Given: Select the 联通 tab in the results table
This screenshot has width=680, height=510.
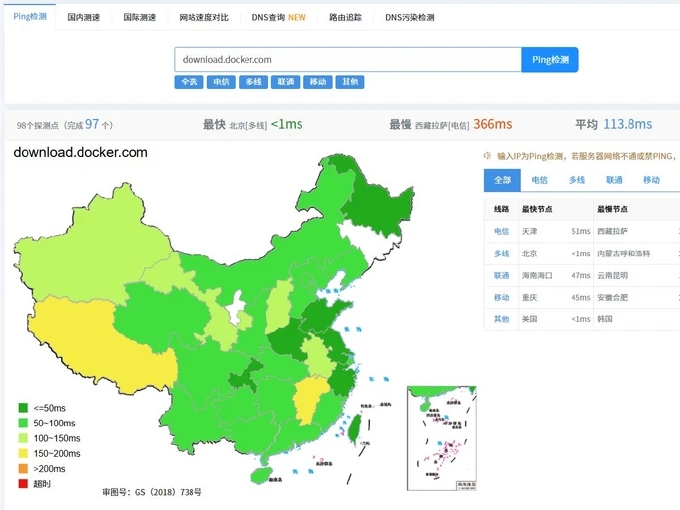Looking at the screenshot, I should [614, 180].
